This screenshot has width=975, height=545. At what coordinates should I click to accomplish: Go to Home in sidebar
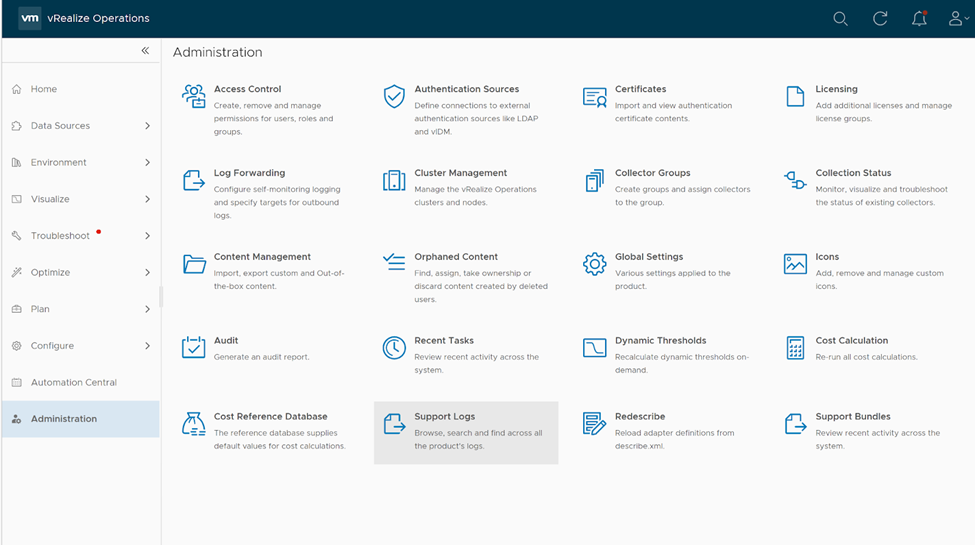tap(81, 89)
